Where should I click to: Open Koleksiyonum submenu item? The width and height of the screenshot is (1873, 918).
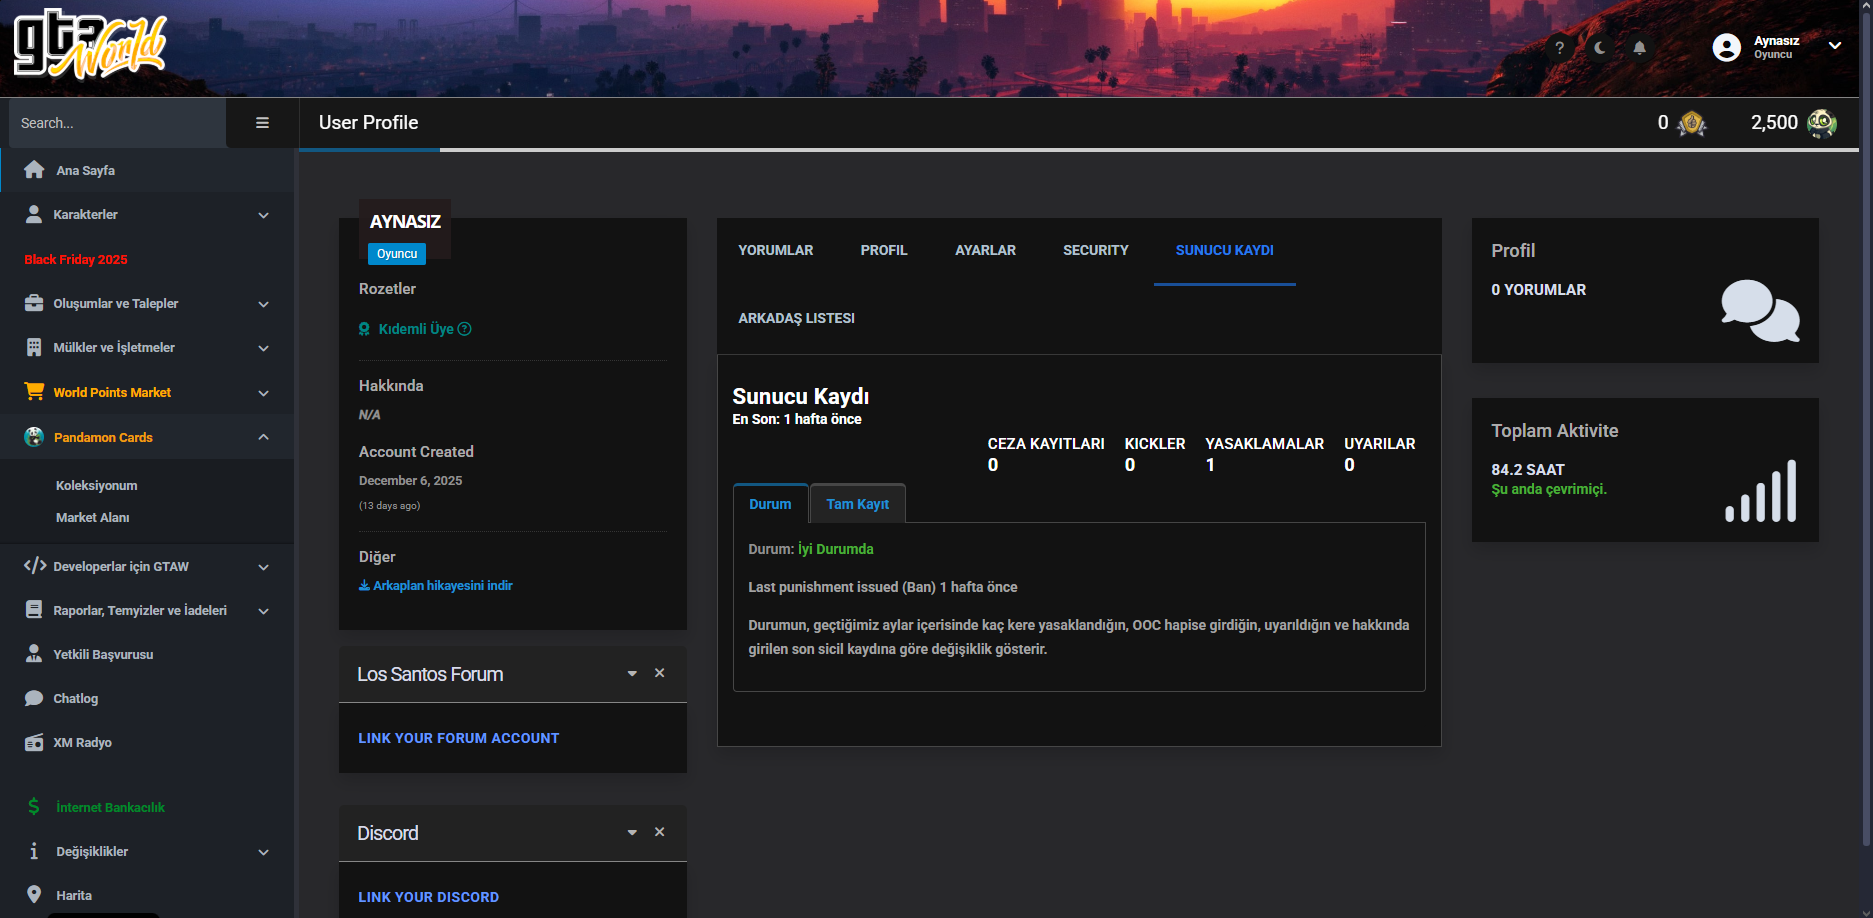click(x=97, y=485)
